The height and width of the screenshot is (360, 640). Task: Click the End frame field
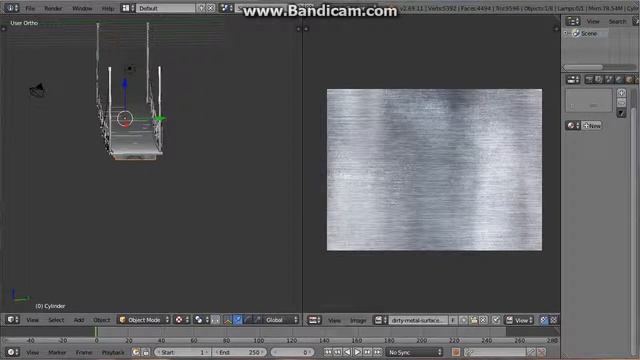239,352
